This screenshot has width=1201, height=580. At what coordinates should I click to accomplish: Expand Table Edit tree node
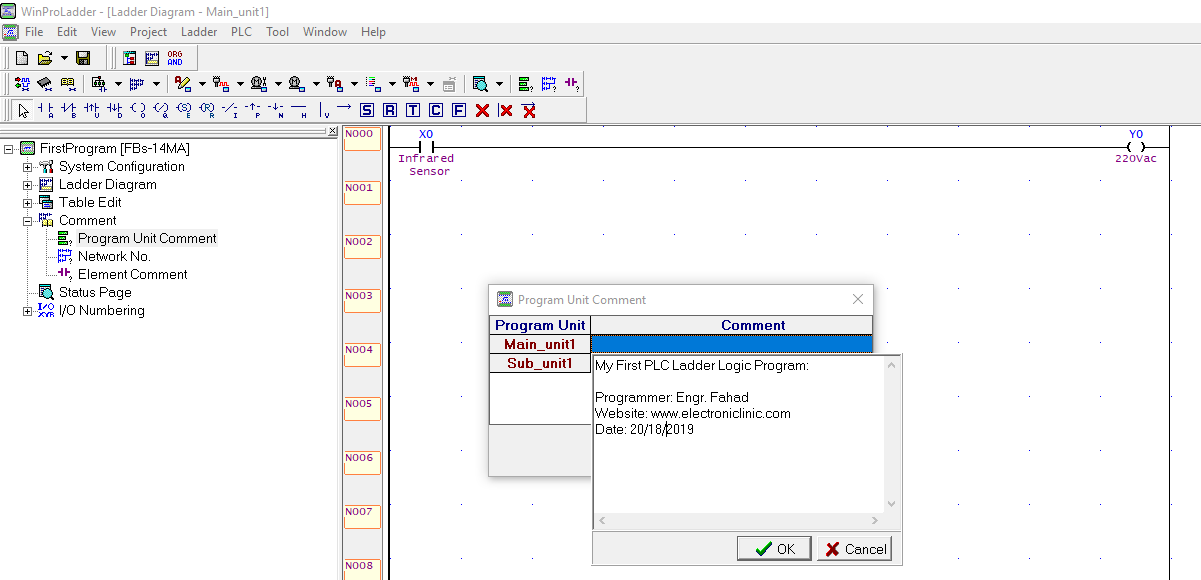[x=28, y=202]
